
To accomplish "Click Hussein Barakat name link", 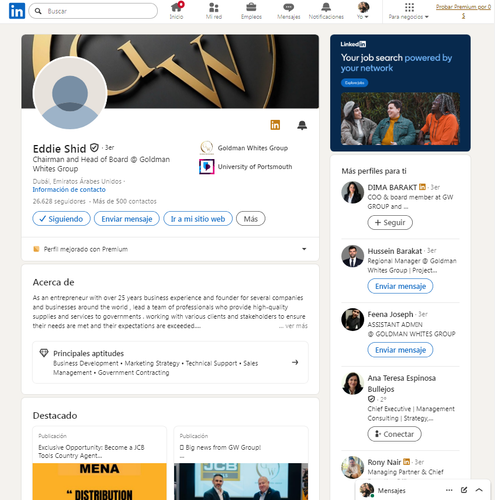I will pyautogui.click(x=395, y=251).
